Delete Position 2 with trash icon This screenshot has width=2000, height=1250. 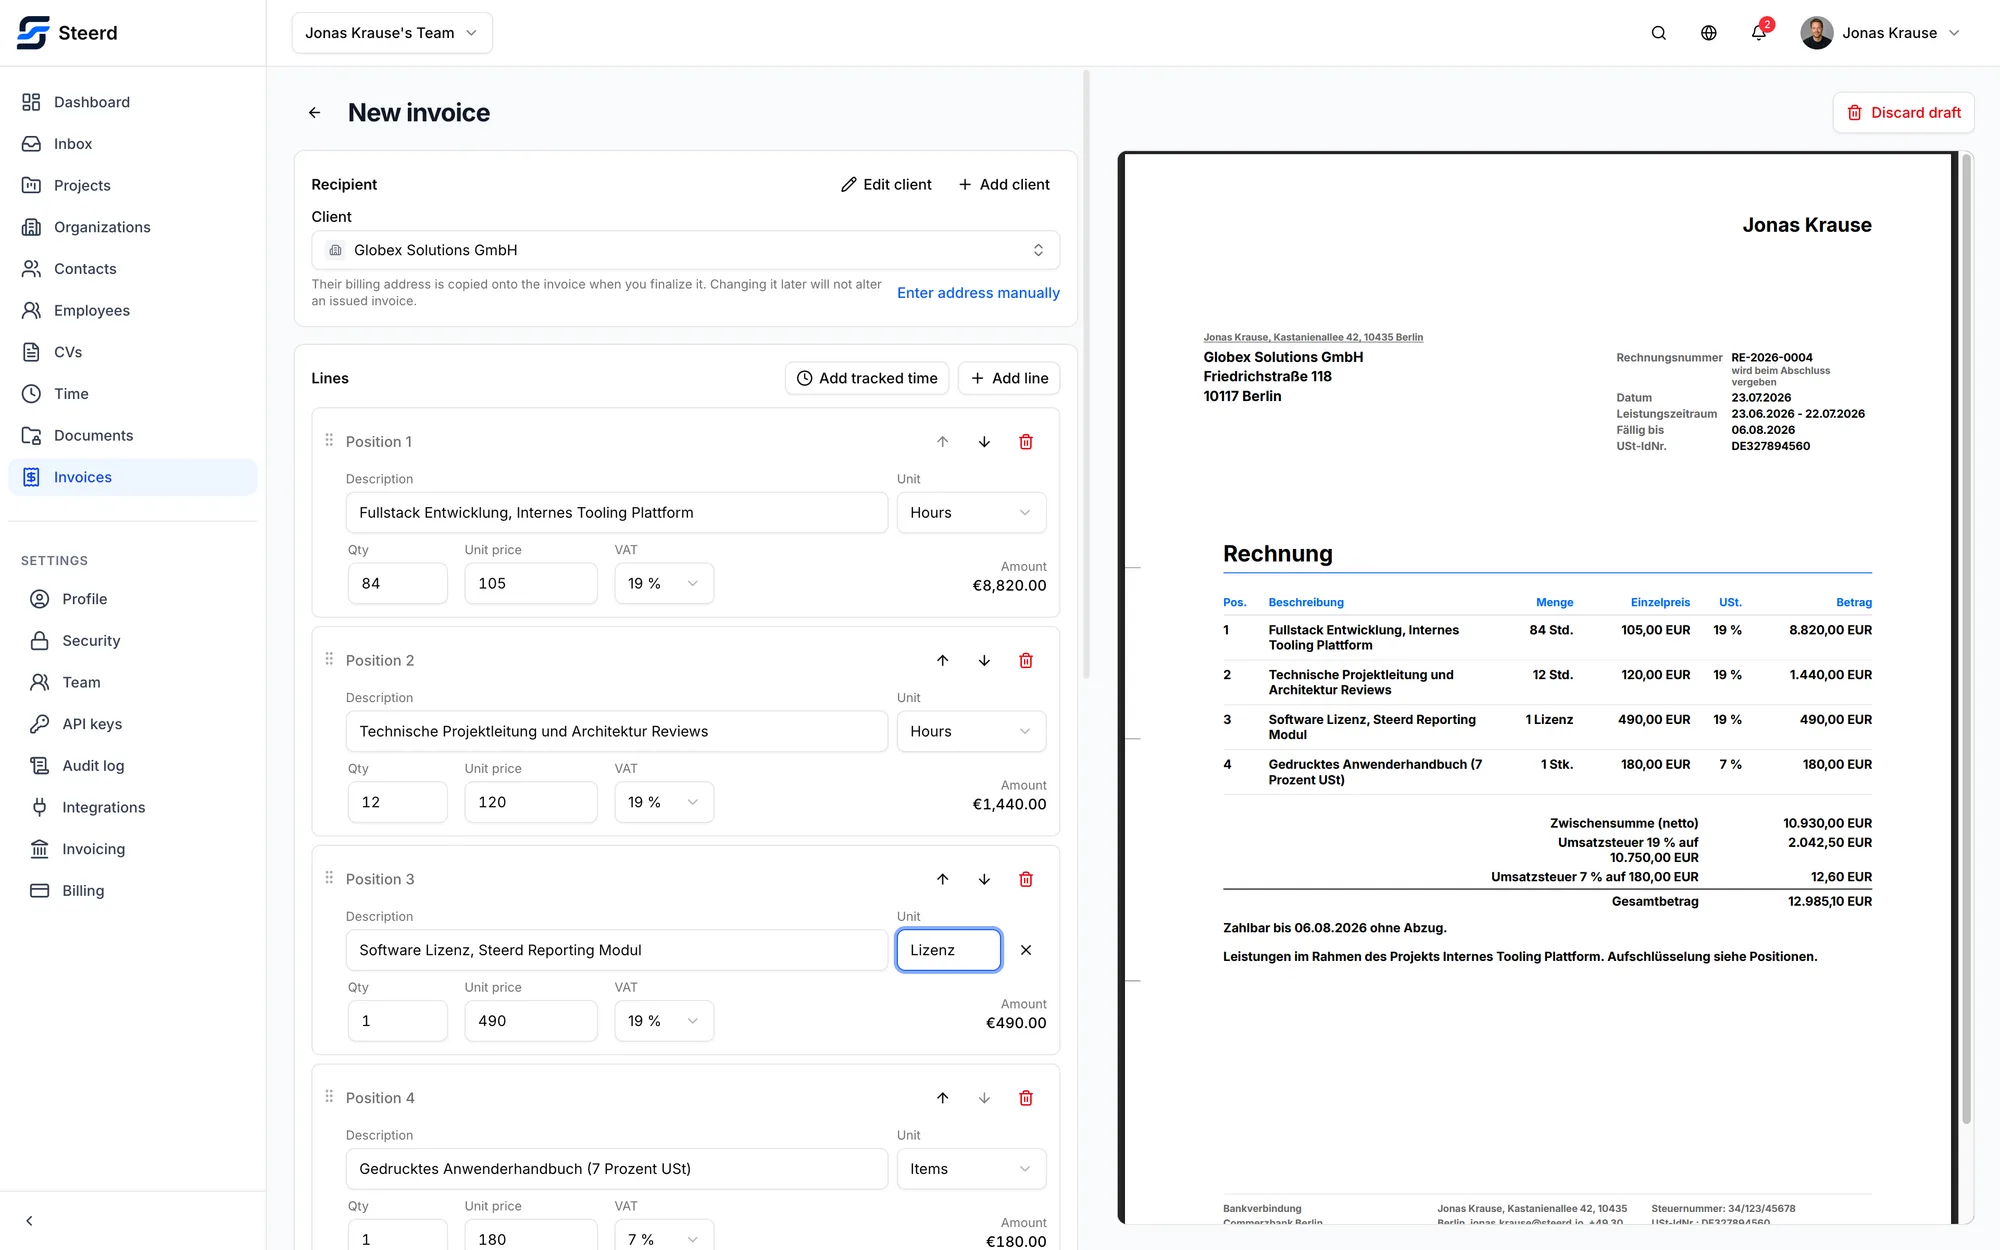point(1026,660)
